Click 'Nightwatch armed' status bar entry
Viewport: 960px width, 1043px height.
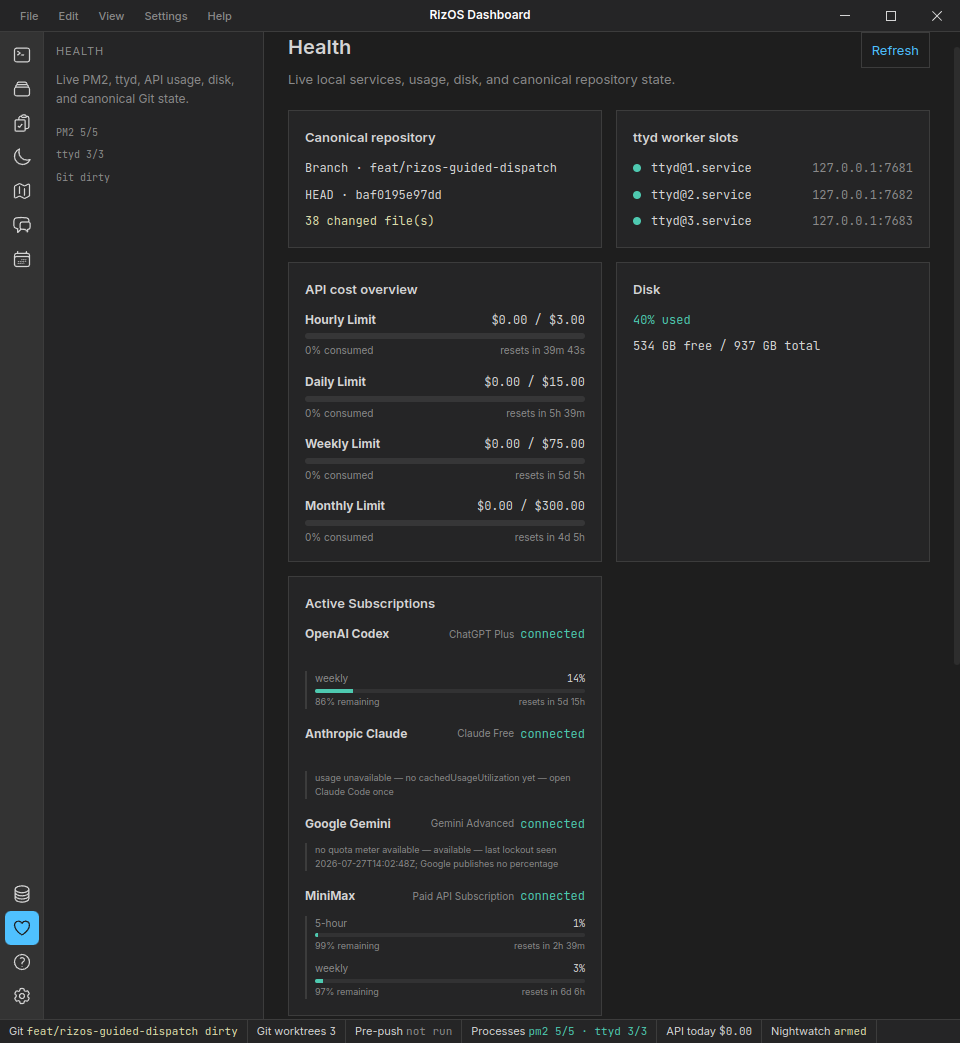[x=818, y=1031]
